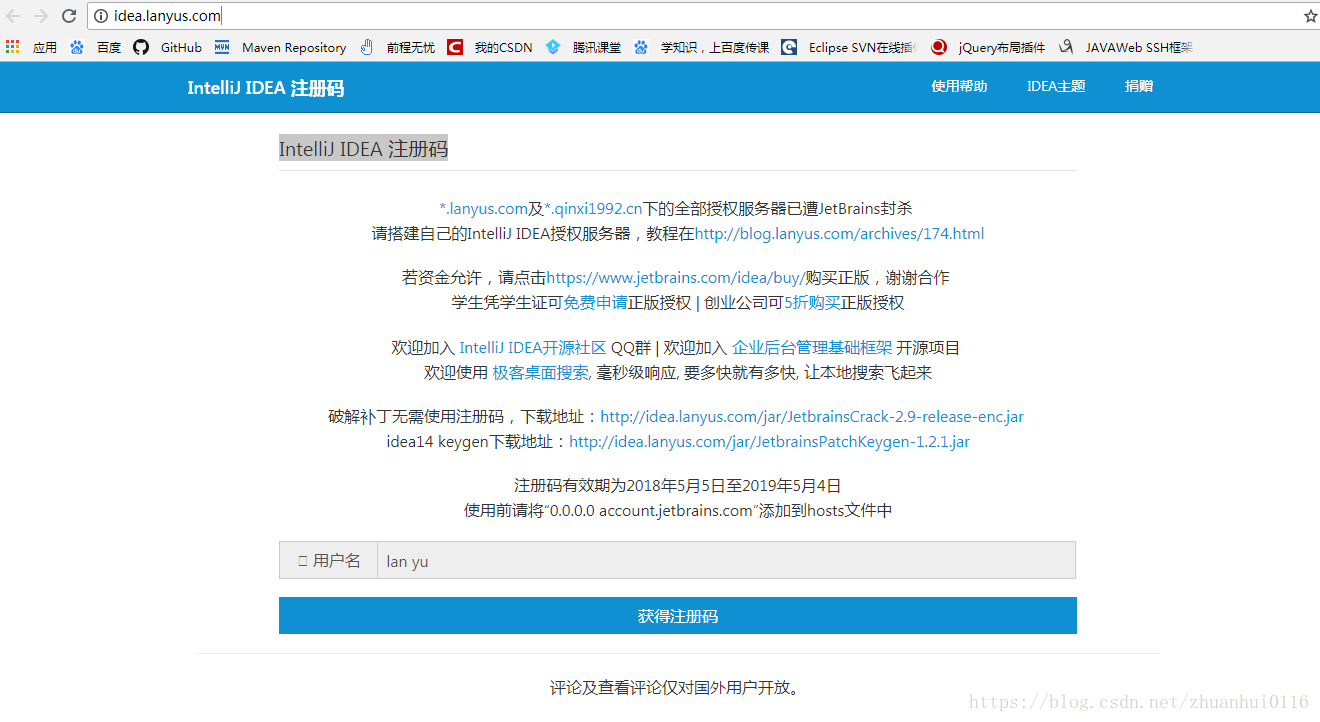Image resolution: width=1320 pixels, height=722 pixels.
Task: Click the 5折购买 startup discount link
Action: point(812,303)
